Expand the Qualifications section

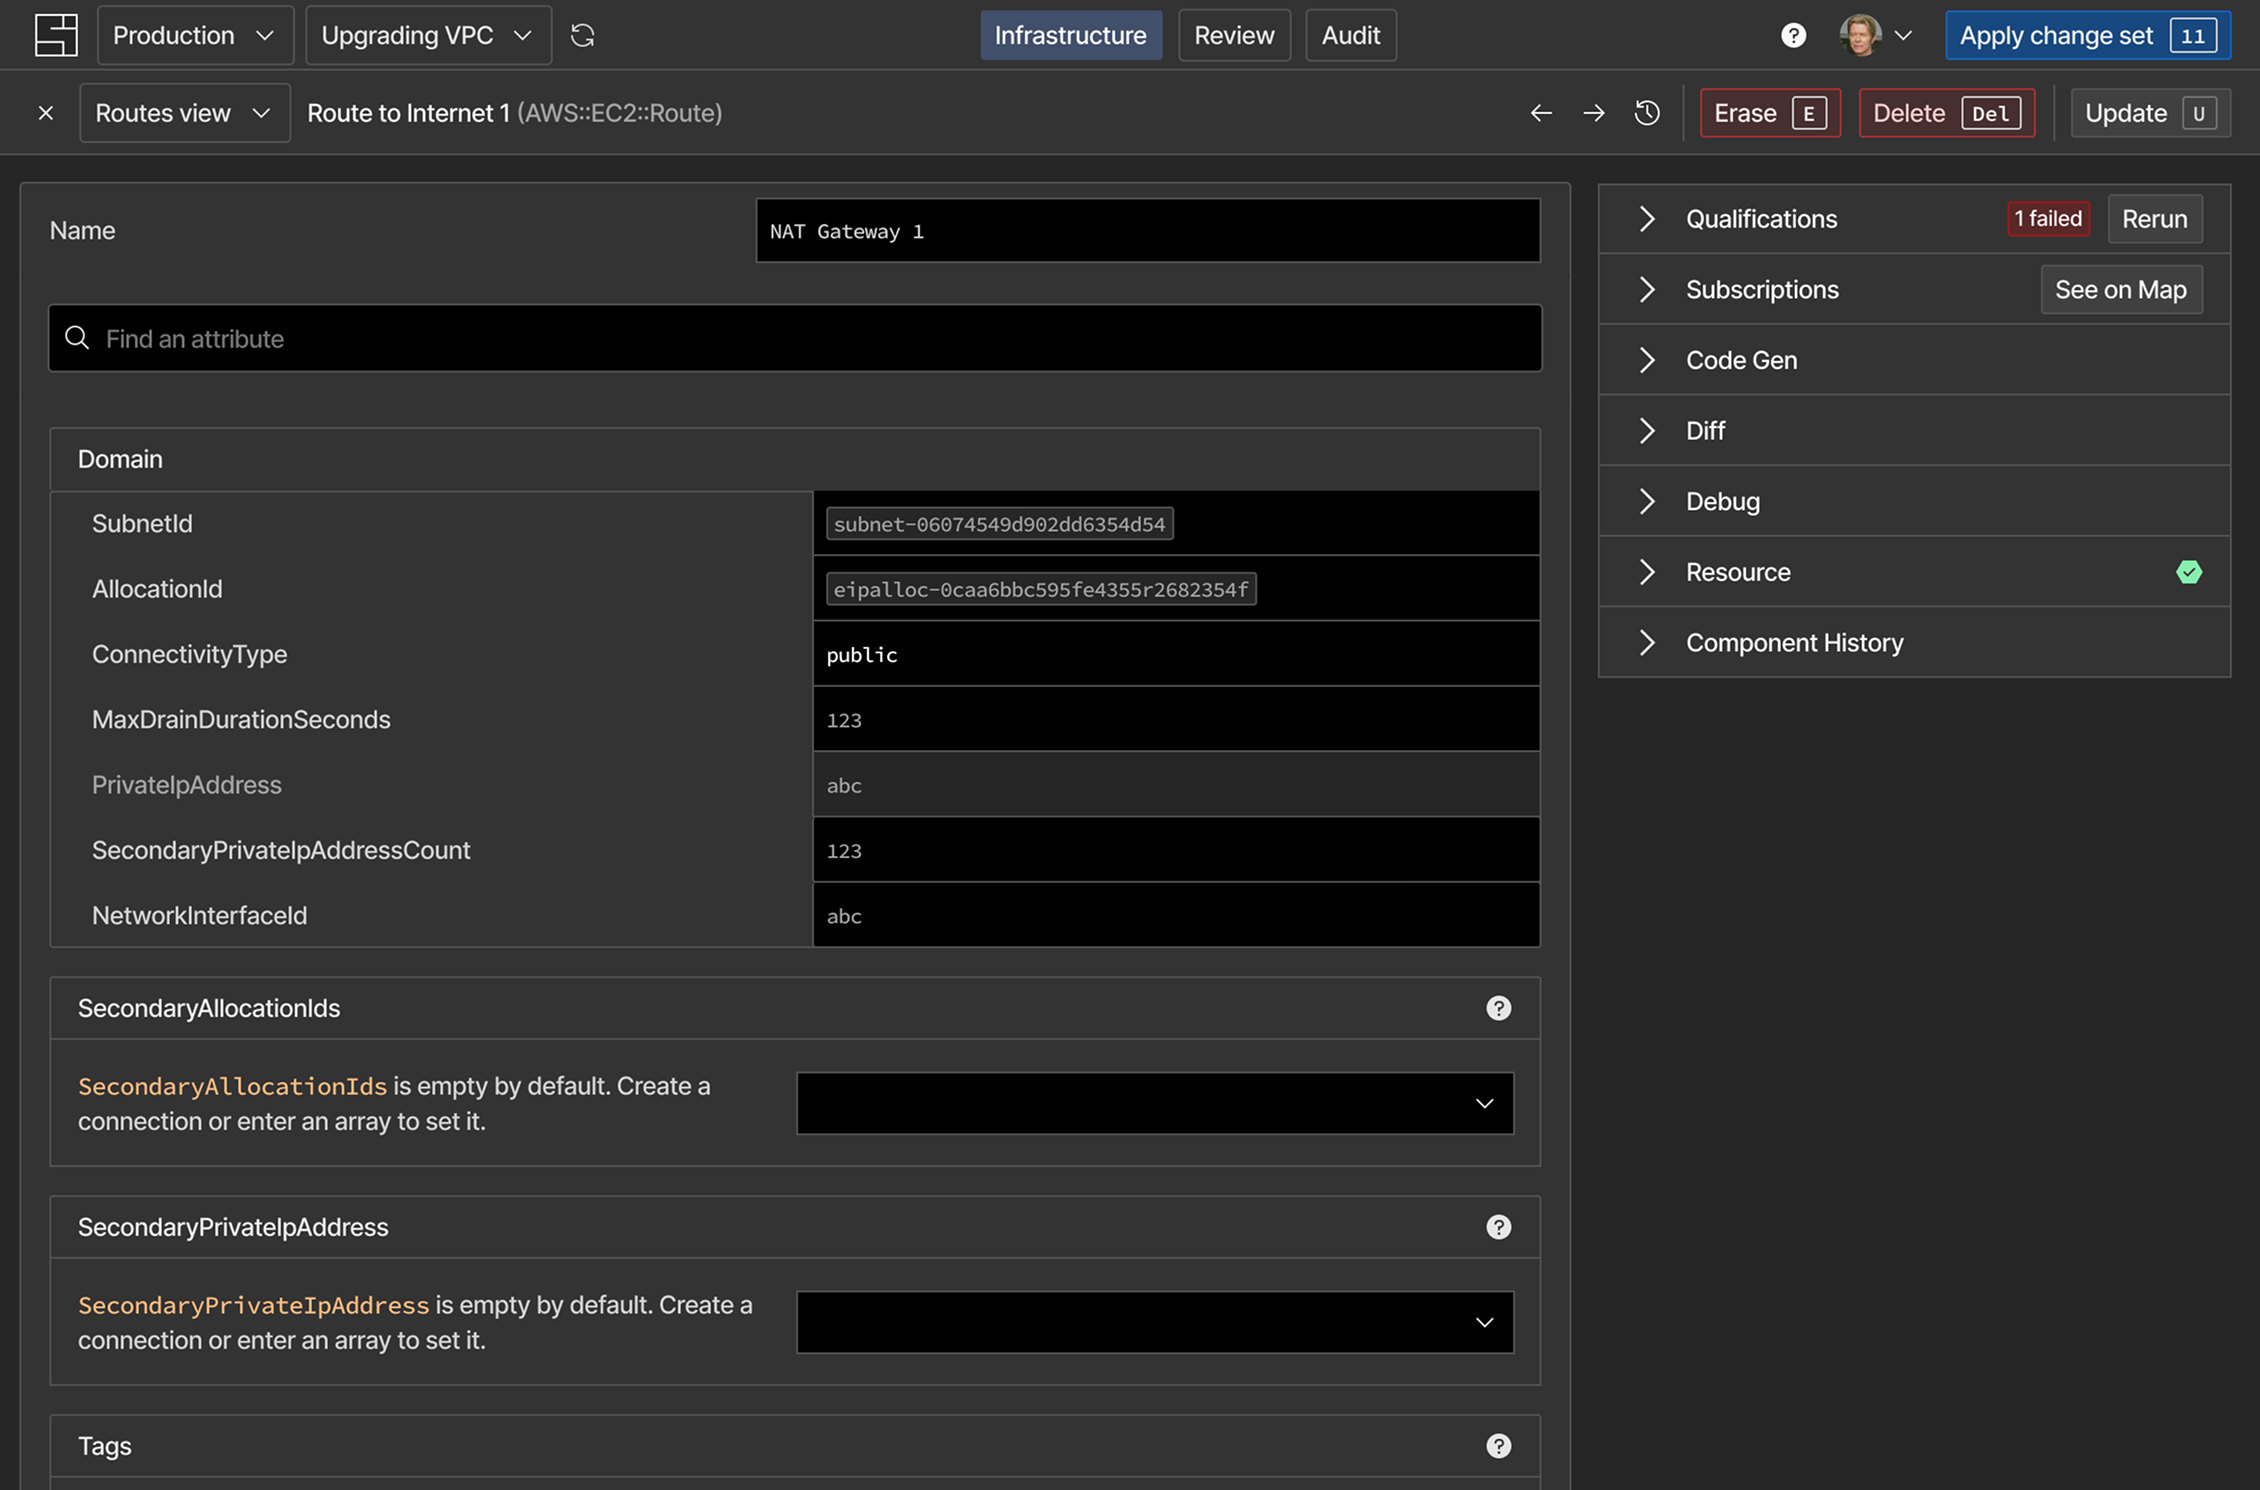click(x=1647, y=219)
